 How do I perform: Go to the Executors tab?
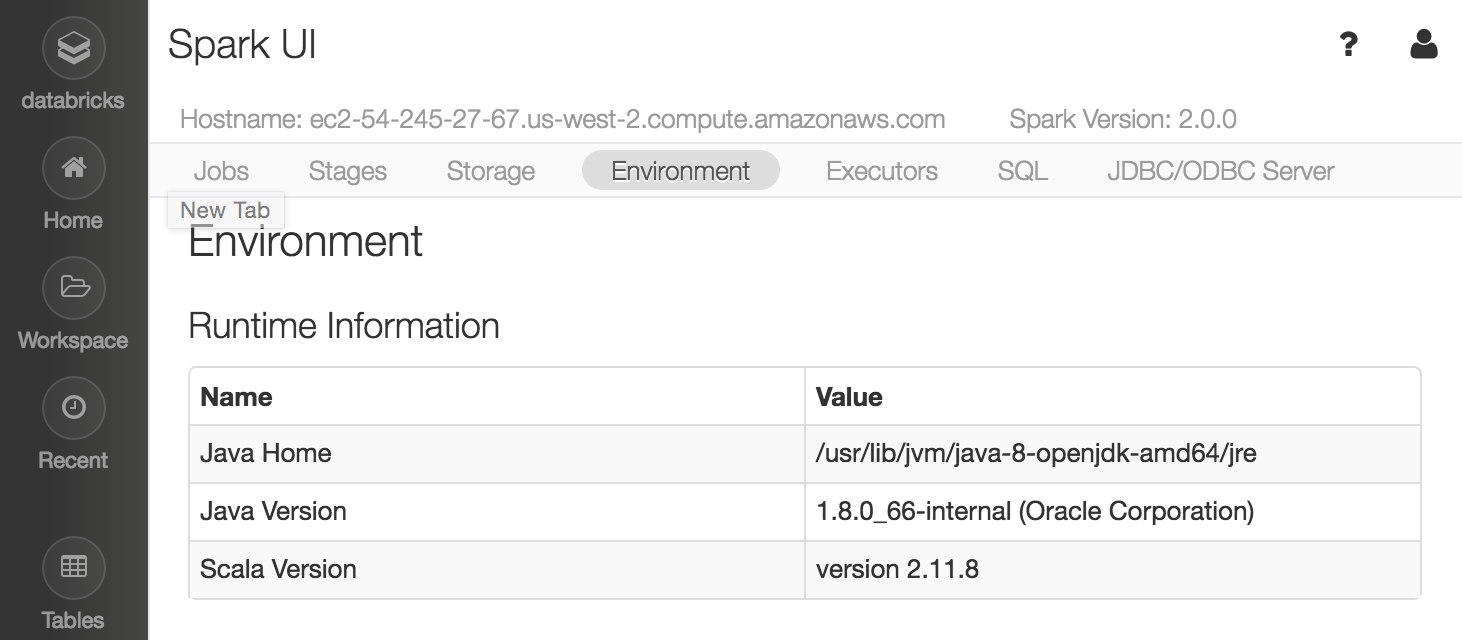881,171
